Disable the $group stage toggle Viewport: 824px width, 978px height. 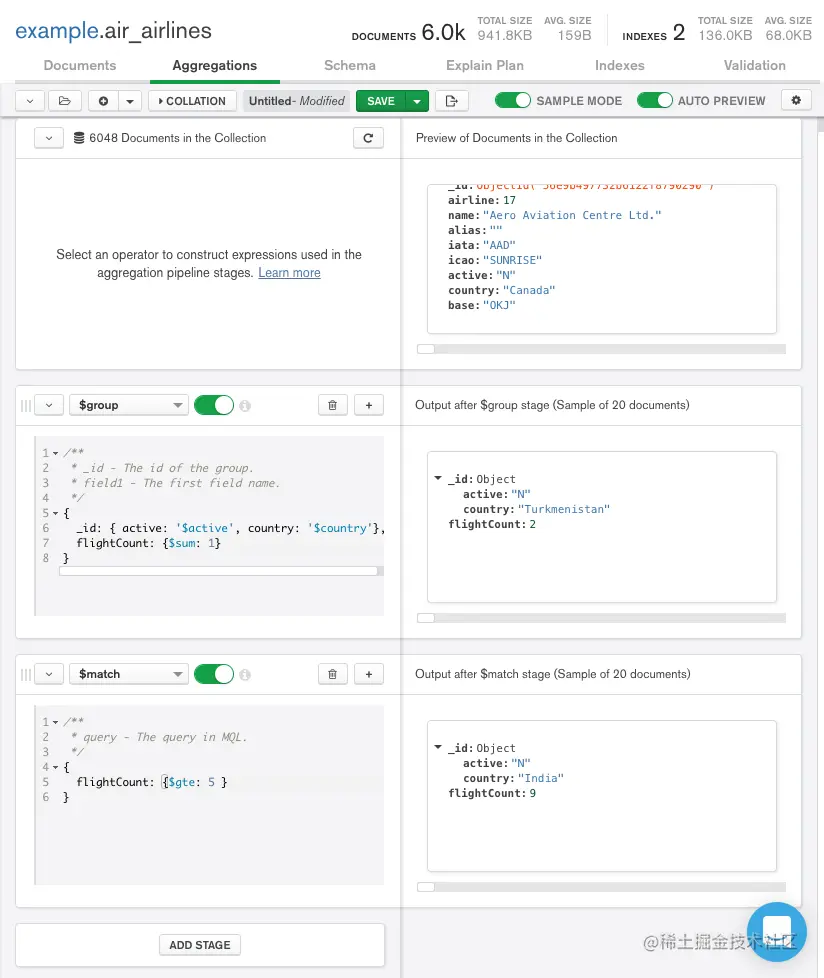point(214,405)
